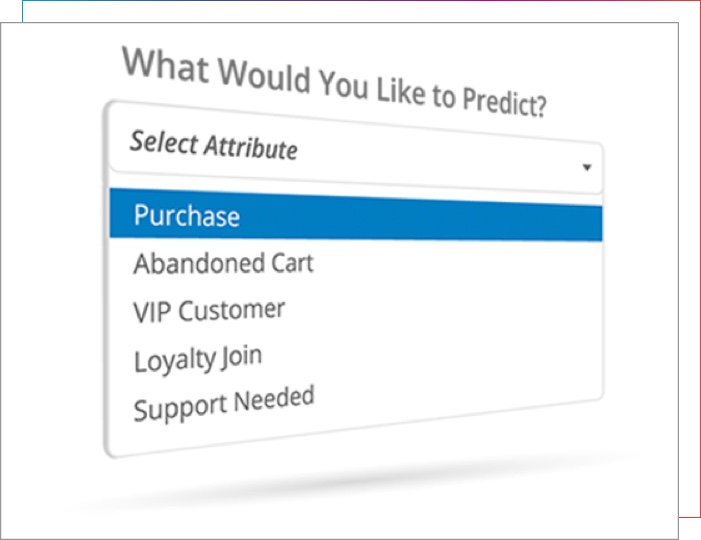Select Abandoned Cart from the list
Screen dimensions: 701x540
tap(223, 264)
